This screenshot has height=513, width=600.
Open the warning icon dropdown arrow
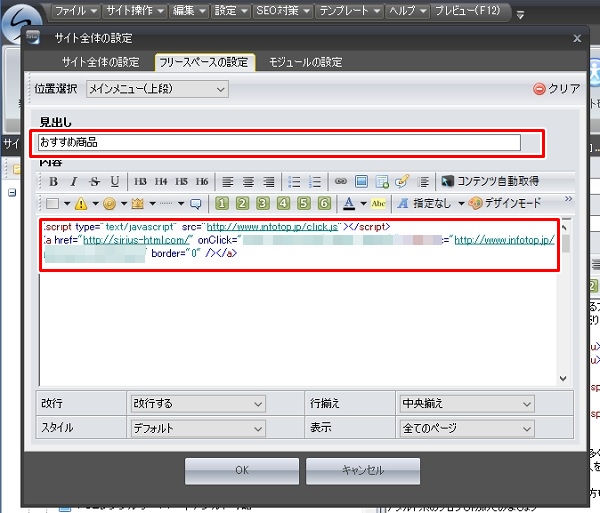[96, 204]
